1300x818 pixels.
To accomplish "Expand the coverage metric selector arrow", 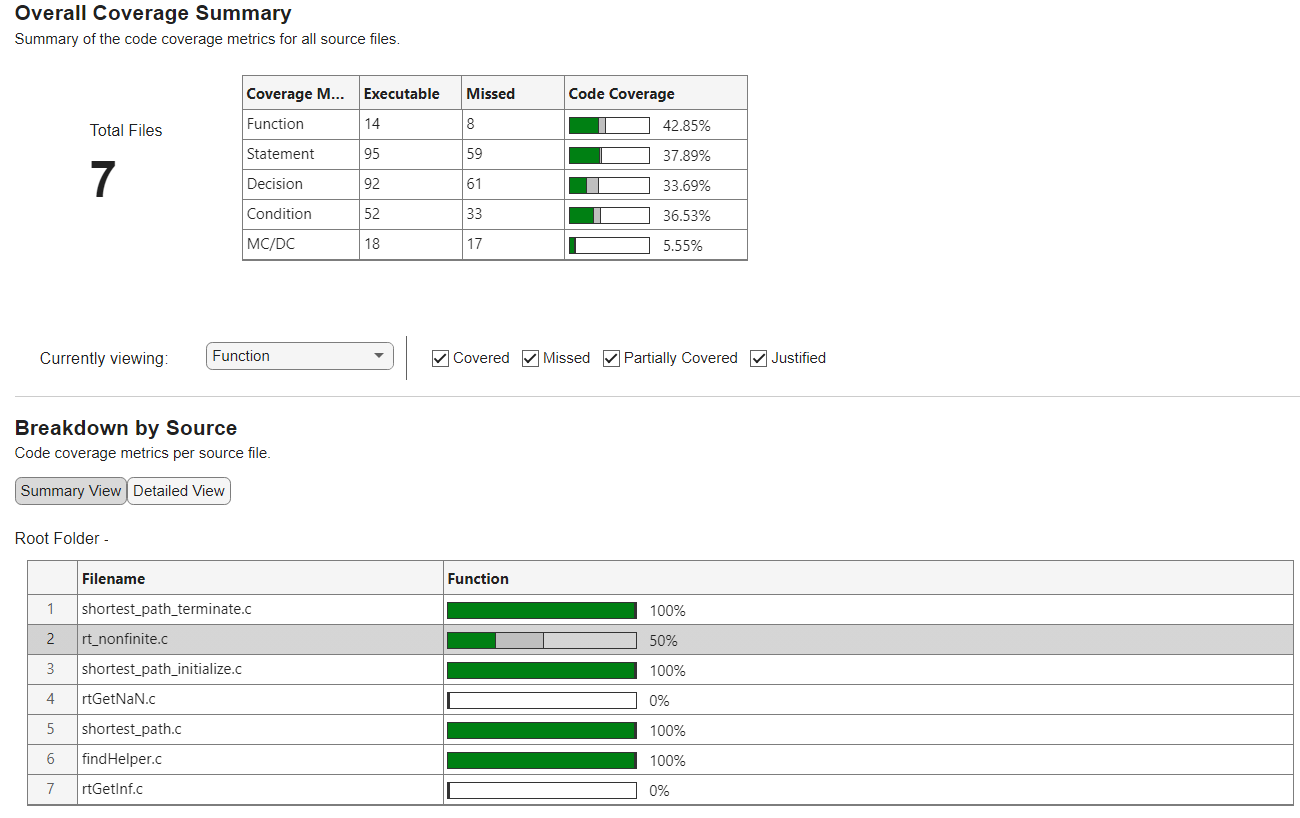I will pyautogui.click(x=380, y=356).
